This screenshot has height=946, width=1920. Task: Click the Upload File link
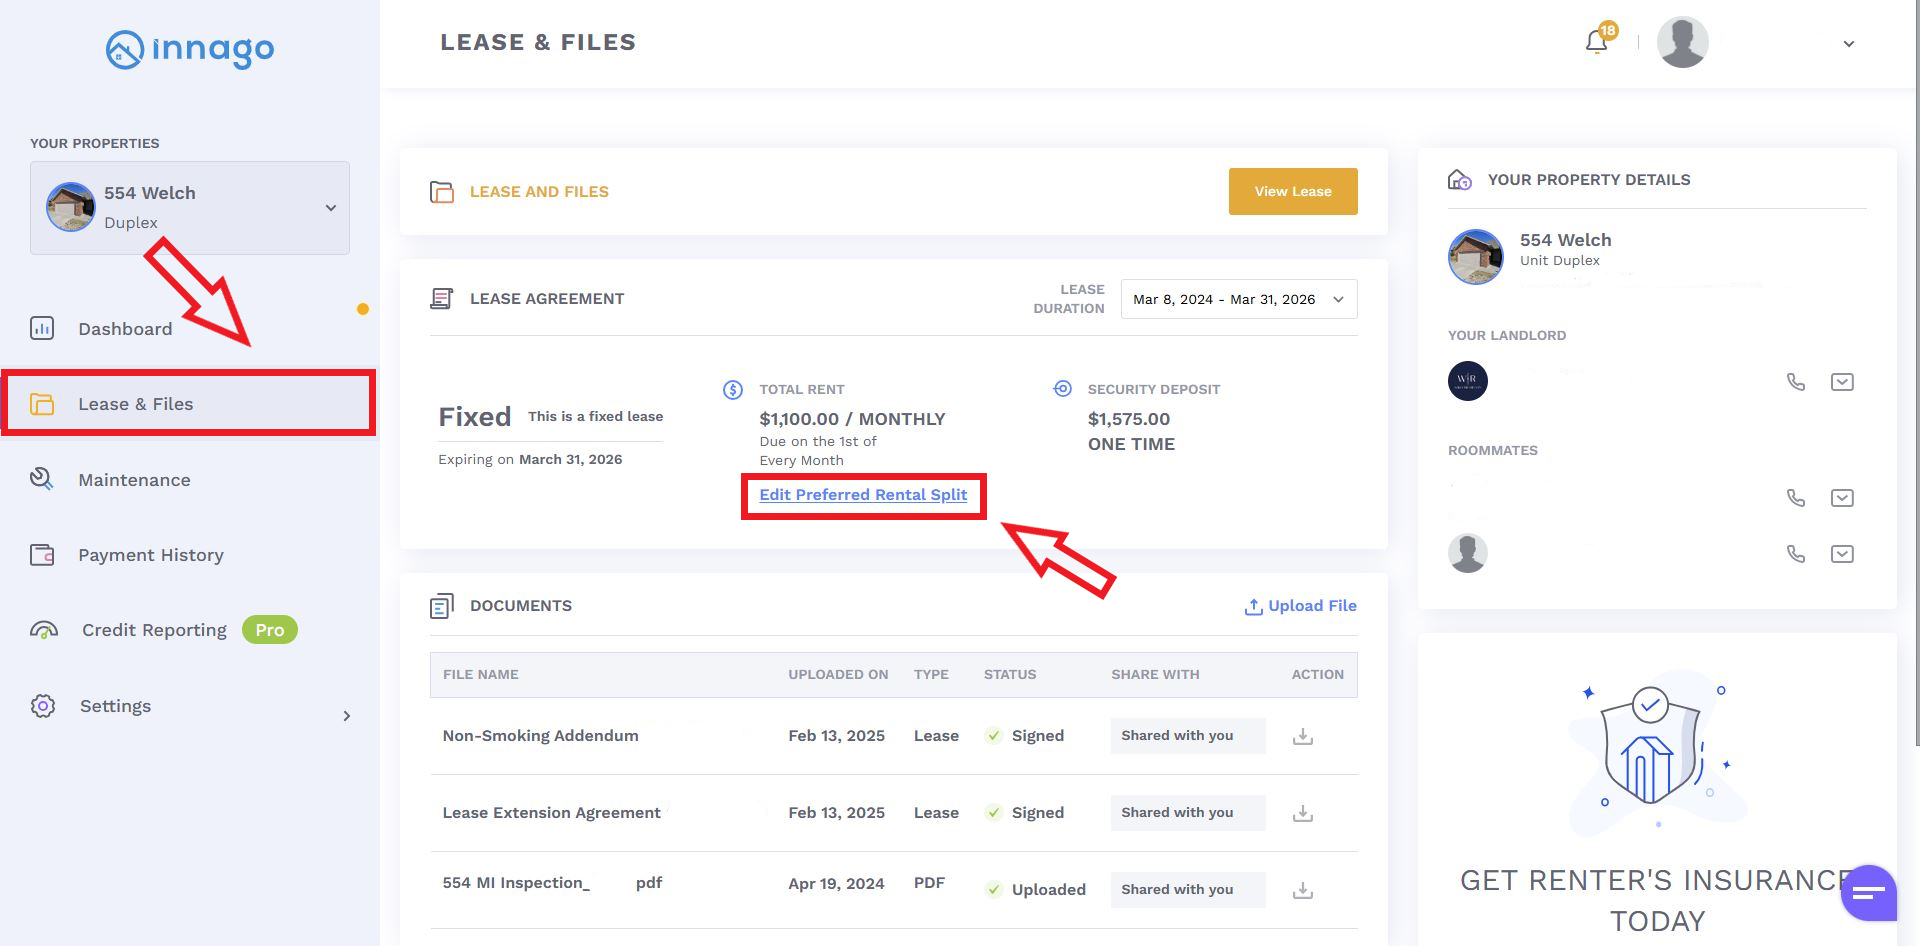1300,606
